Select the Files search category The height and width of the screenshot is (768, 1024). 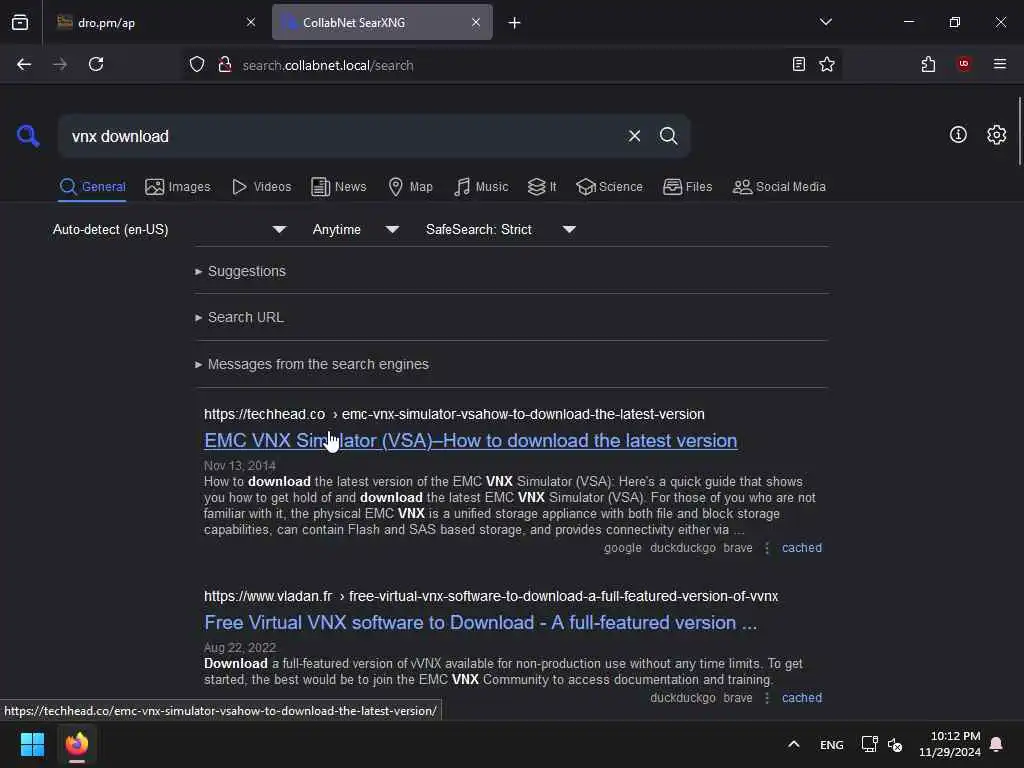(687, 187)
